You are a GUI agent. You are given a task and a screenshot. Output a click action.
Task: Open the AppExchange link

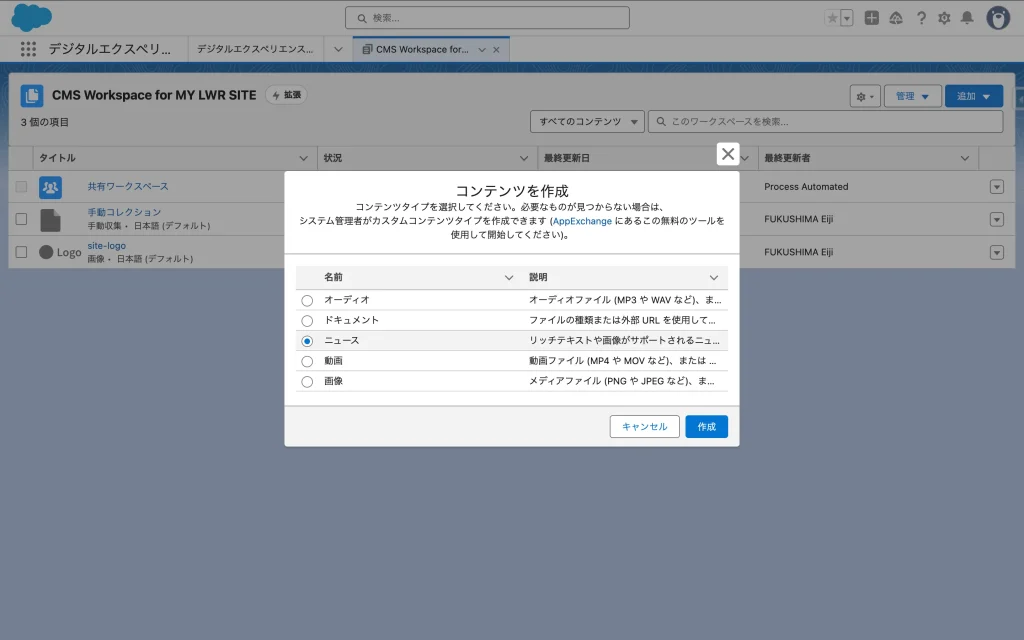(580, 220)
